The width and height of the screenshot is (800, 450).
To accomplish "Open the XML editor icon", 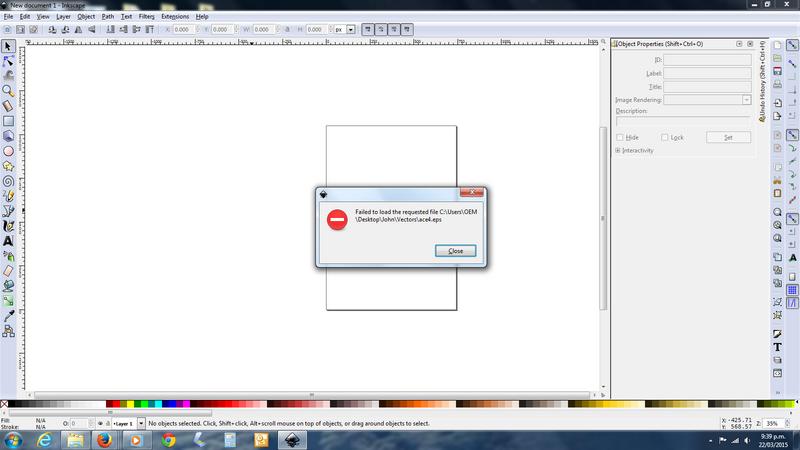I will pyautogui.click(x=777, y=373).
